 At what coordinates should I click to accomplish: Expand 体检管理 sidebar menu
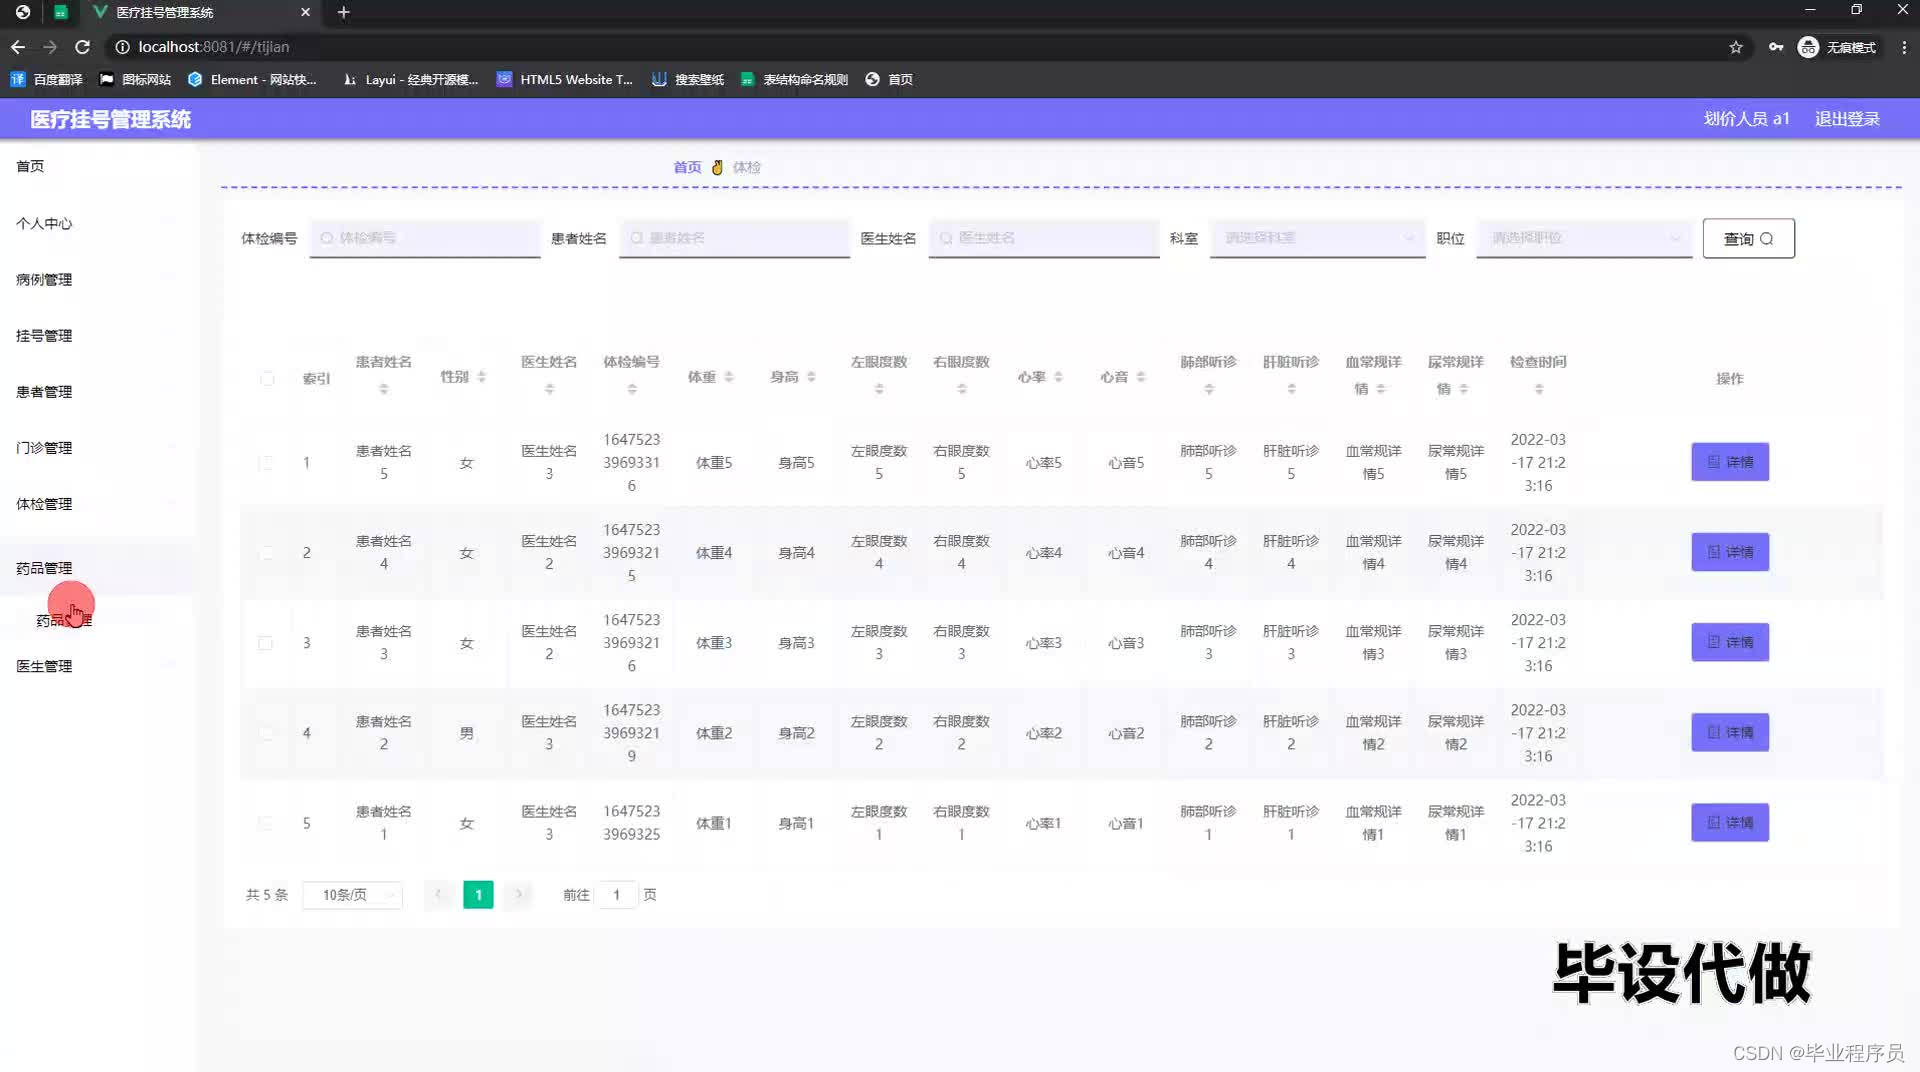98,504
